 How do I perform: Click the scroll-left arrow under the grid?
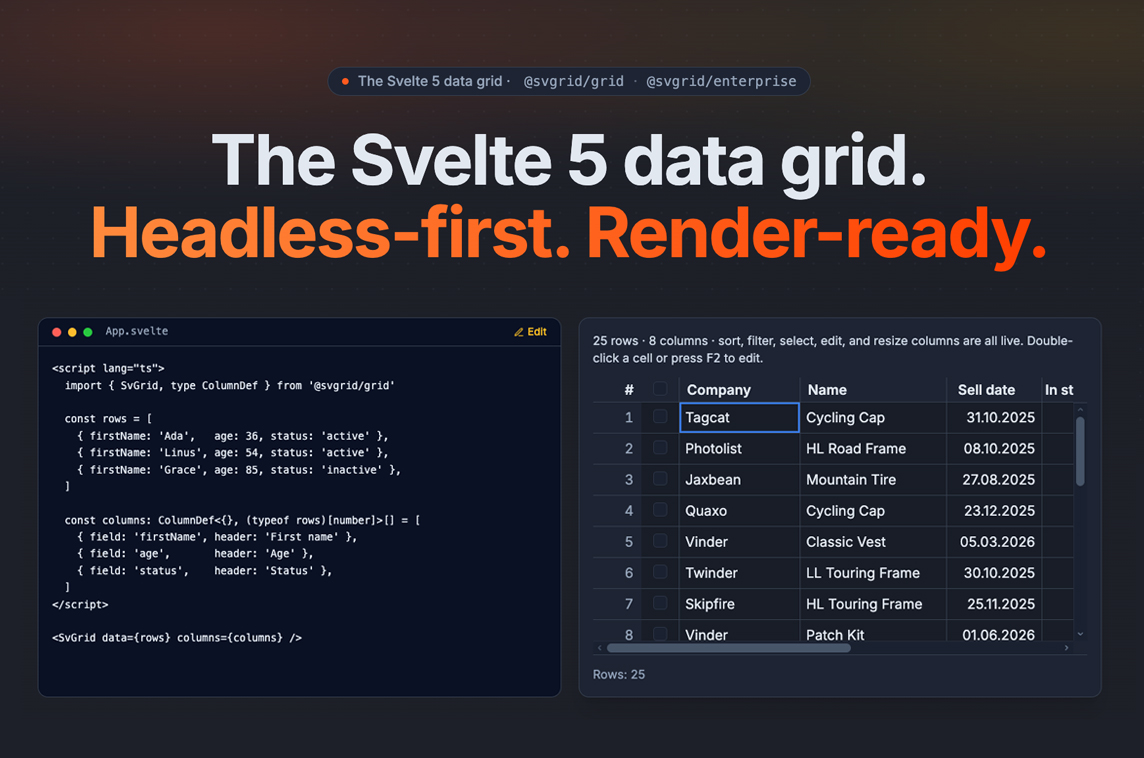[600, 648]
